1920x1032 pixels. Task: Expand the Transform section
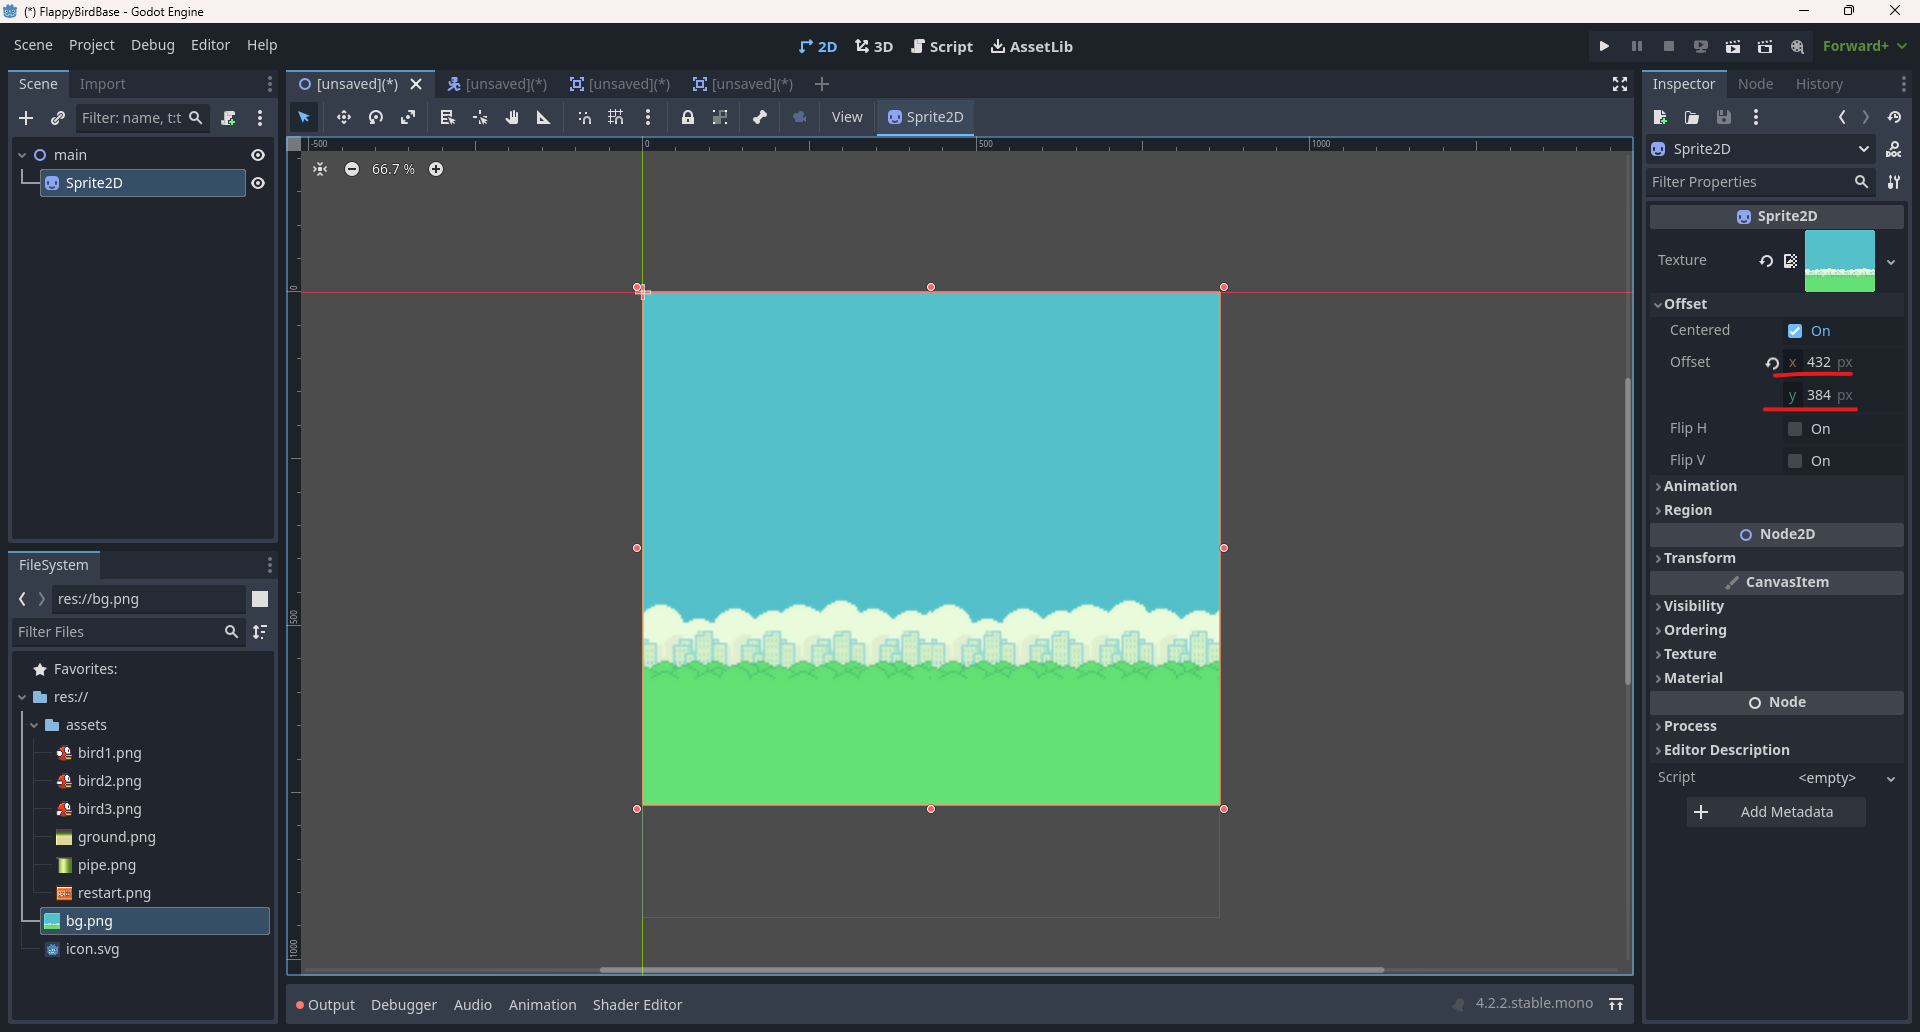[x=1699, y=558]
